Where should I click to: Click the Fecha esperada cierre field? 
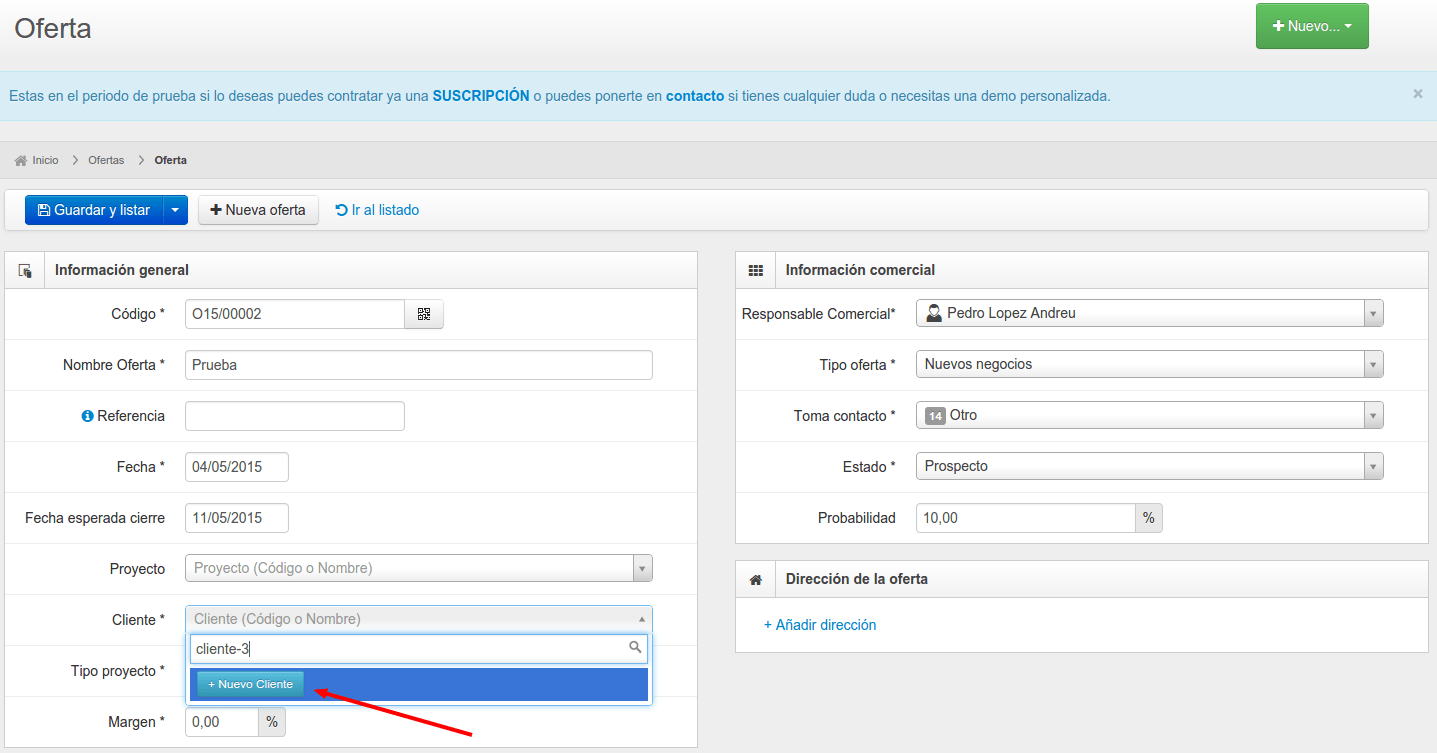coord(237,518)
